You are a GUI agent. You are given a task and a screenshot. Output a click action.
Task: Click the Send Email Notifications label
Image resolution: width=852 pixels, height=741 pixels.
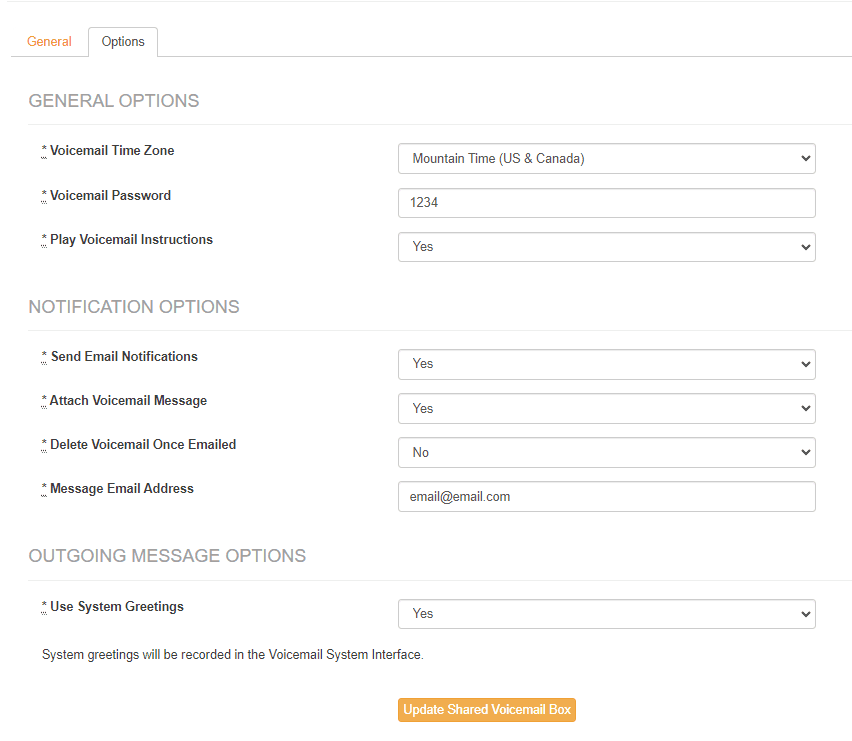[120, 356]
